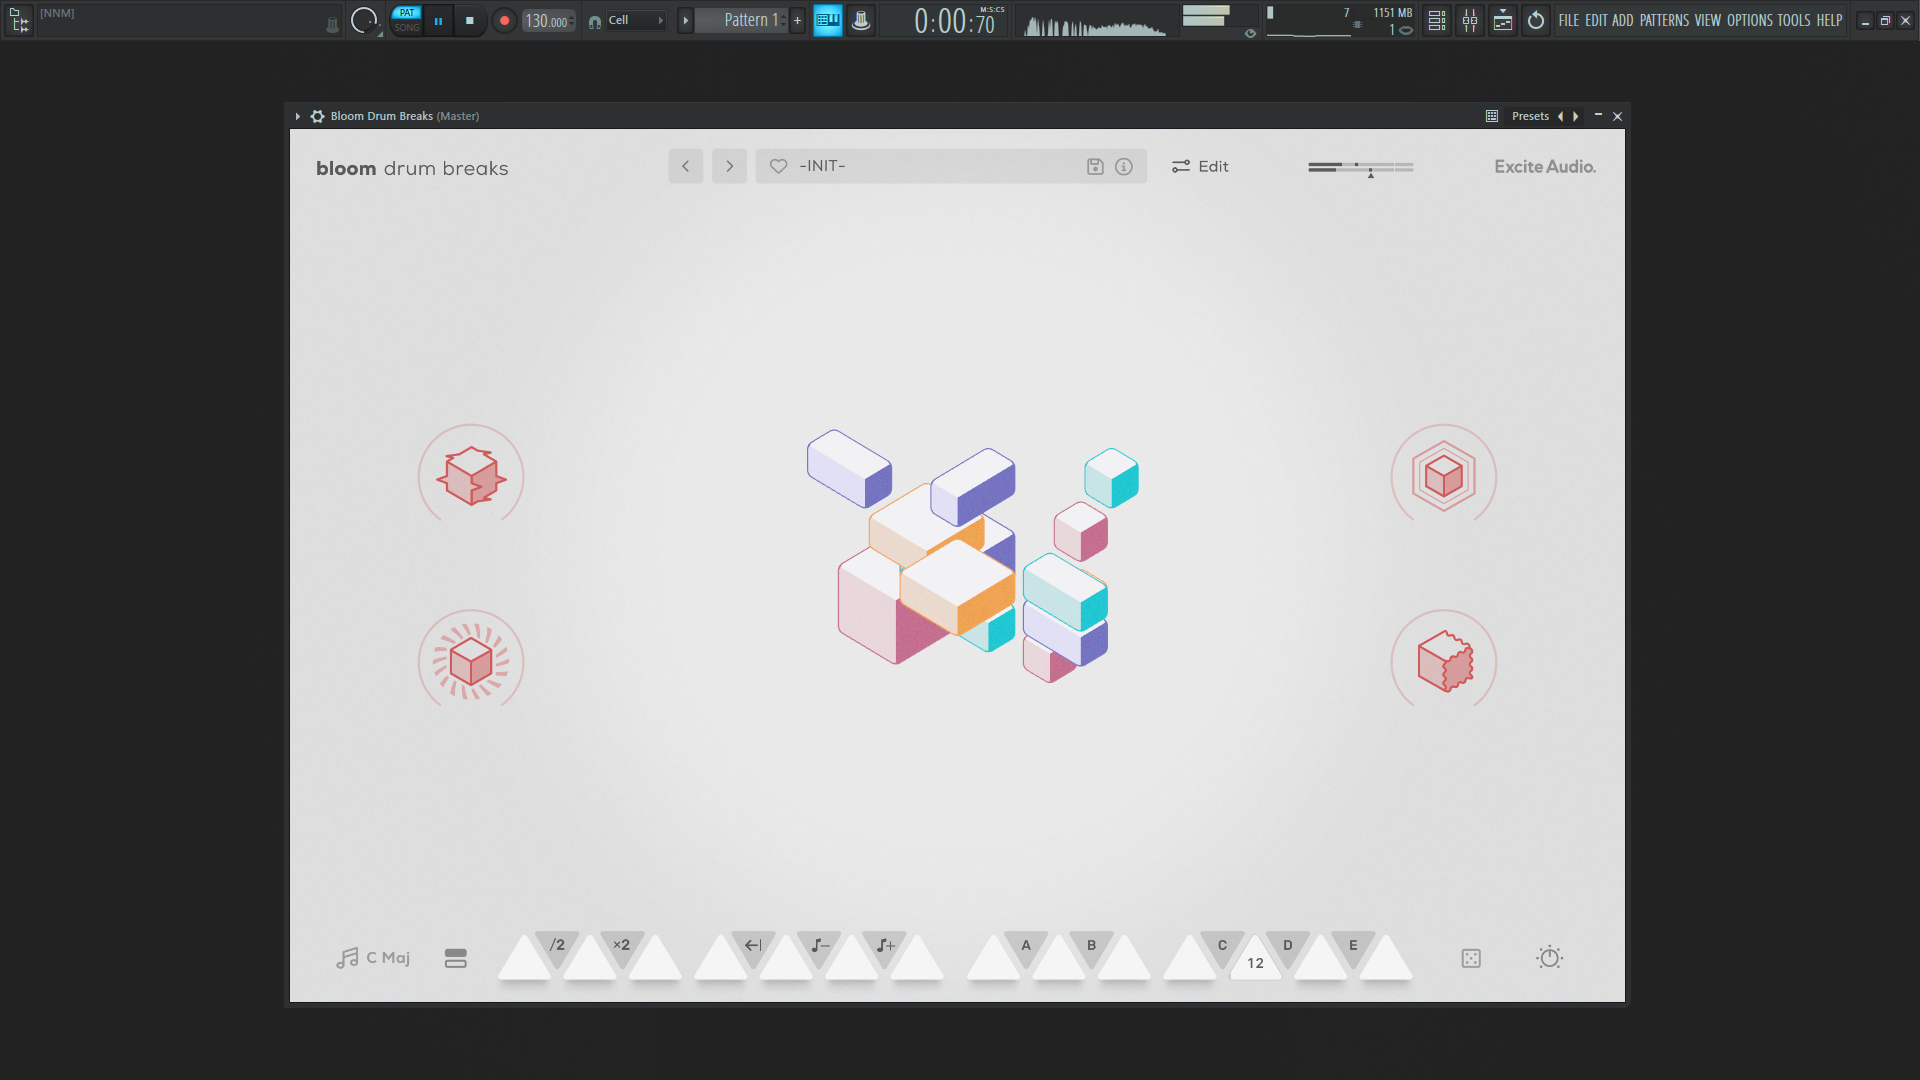1920x1080 pixels.
Task: Click the radiating red cube macro on the left
Action: point(471,661)
